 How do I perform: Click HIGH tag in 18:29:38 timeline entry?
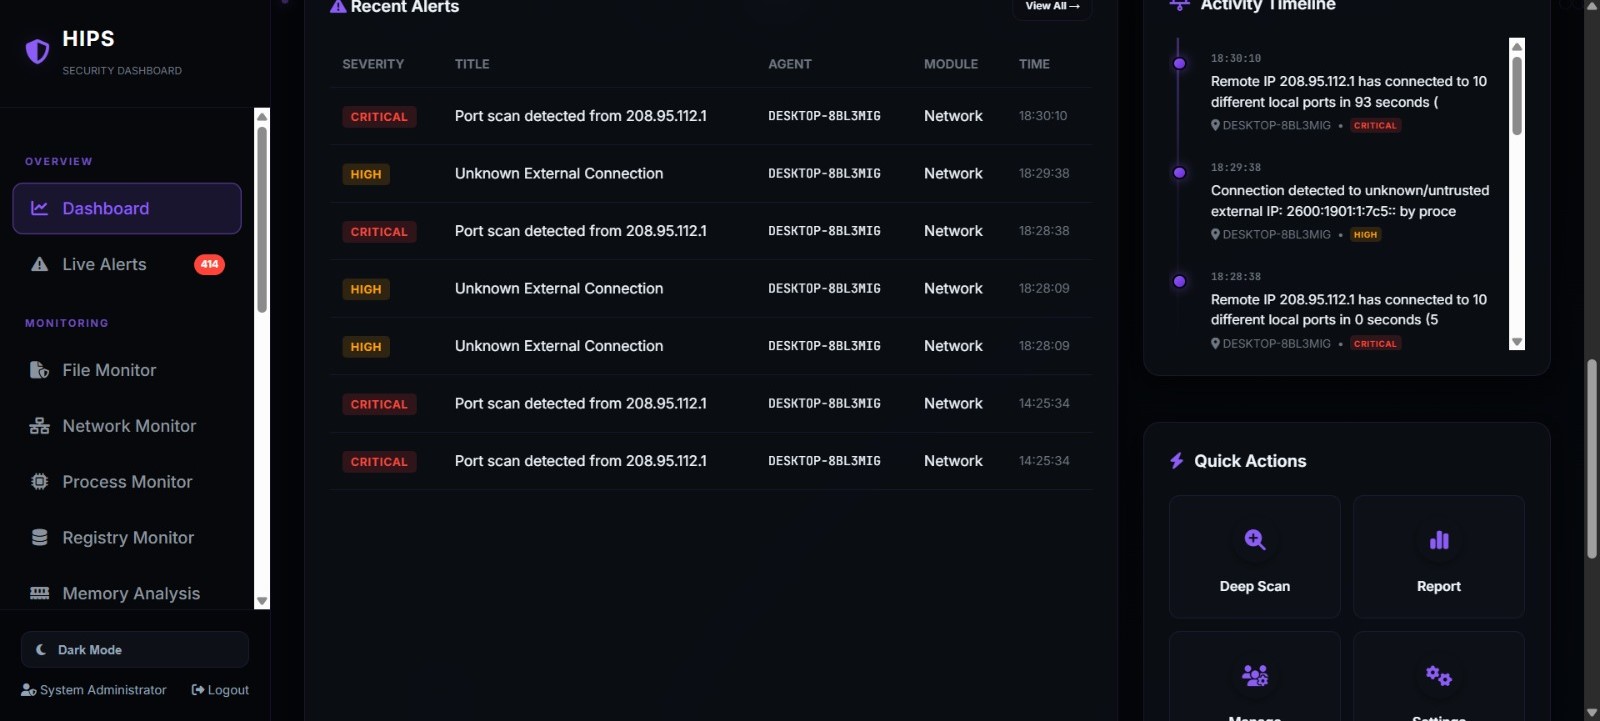(1365, 234)
